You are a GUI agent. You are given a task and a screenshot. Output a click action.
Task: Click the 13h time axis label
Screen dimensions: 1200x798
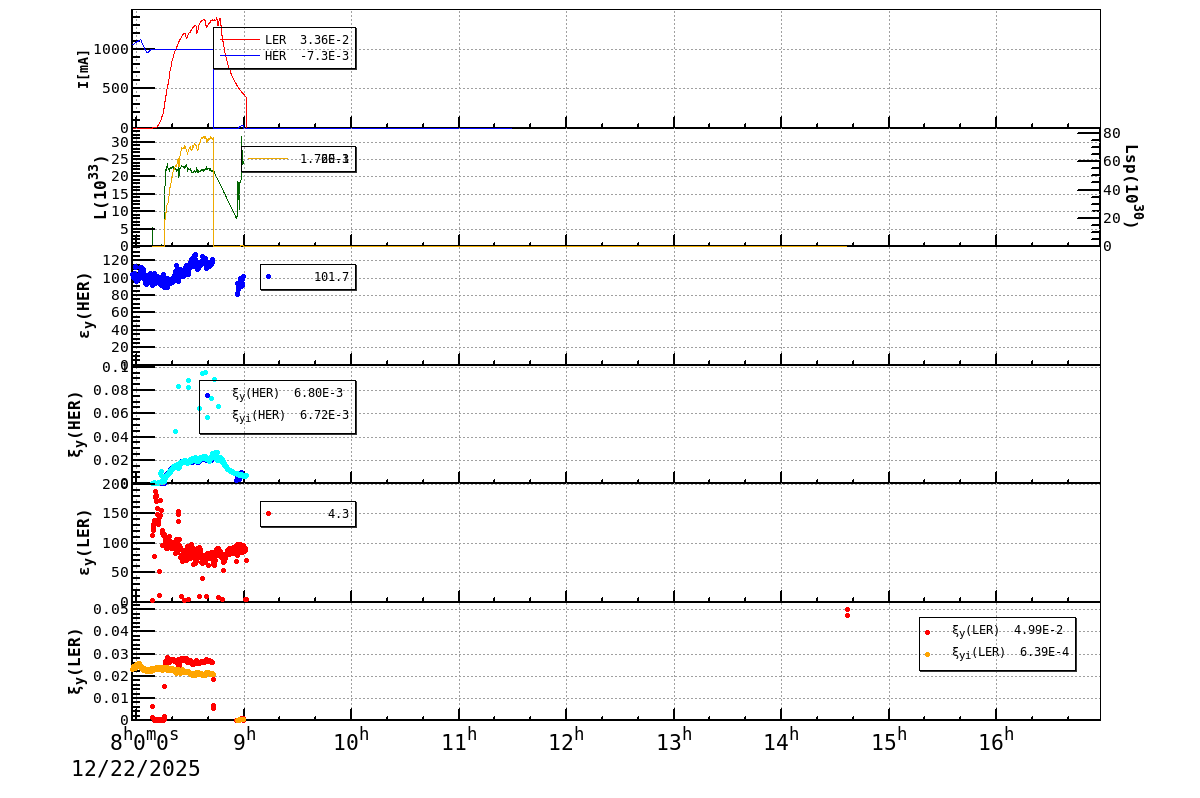pos(675,739)
